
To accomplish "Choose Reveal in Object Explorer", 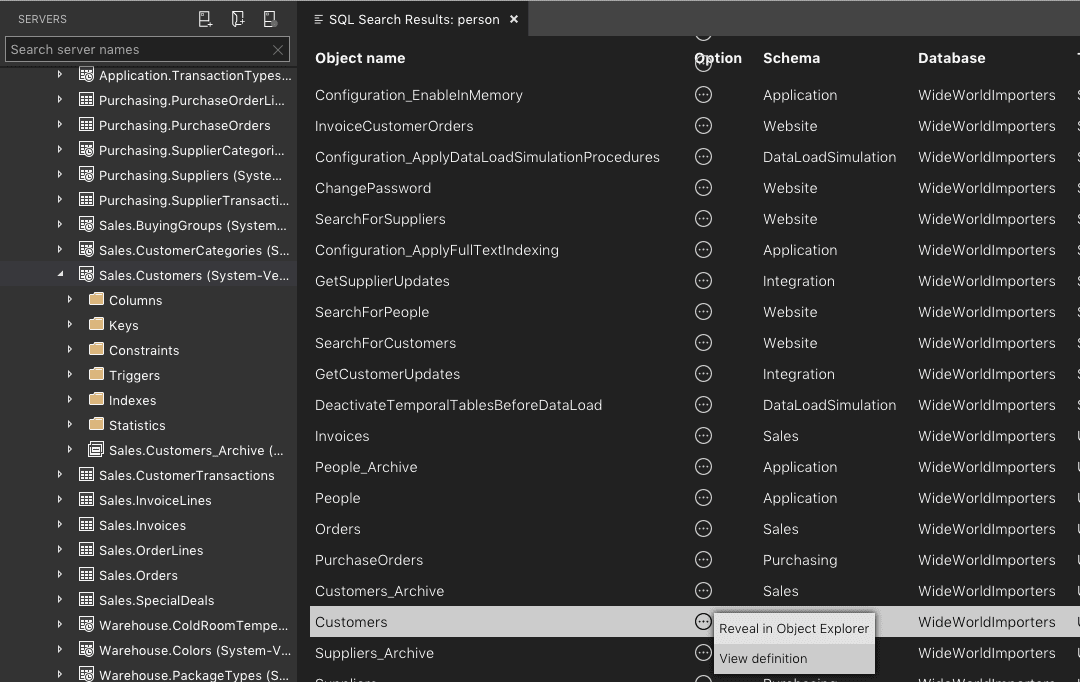I will click(793, 629).
